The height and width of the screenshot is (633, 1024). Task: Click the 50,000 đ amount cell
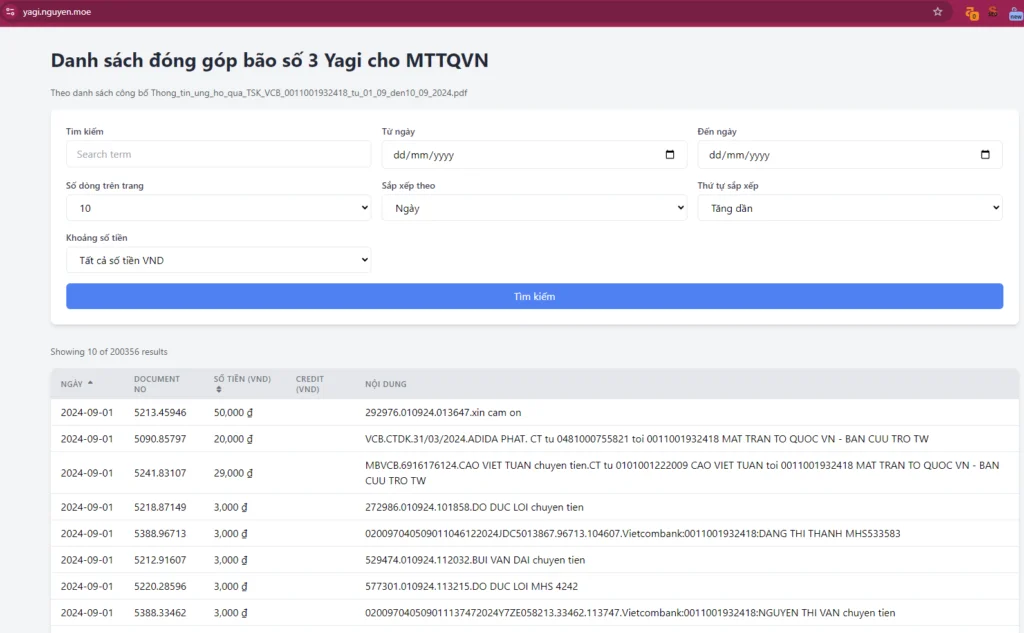coord(233,413)
